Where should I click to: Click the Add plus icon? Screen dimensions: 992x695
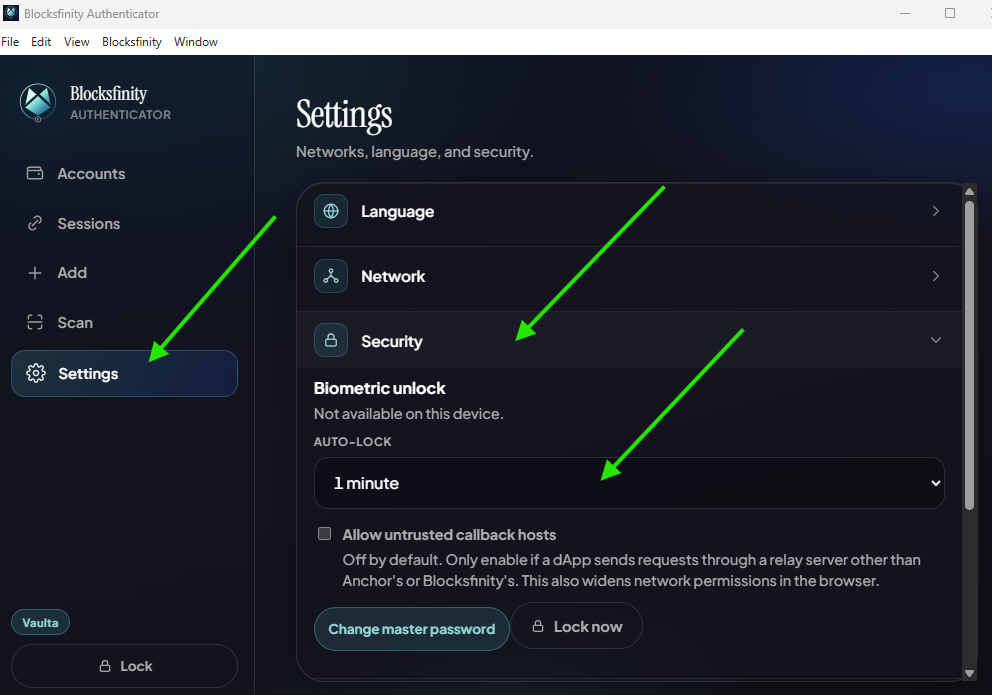pyautogui.click(x=35, y=273)
